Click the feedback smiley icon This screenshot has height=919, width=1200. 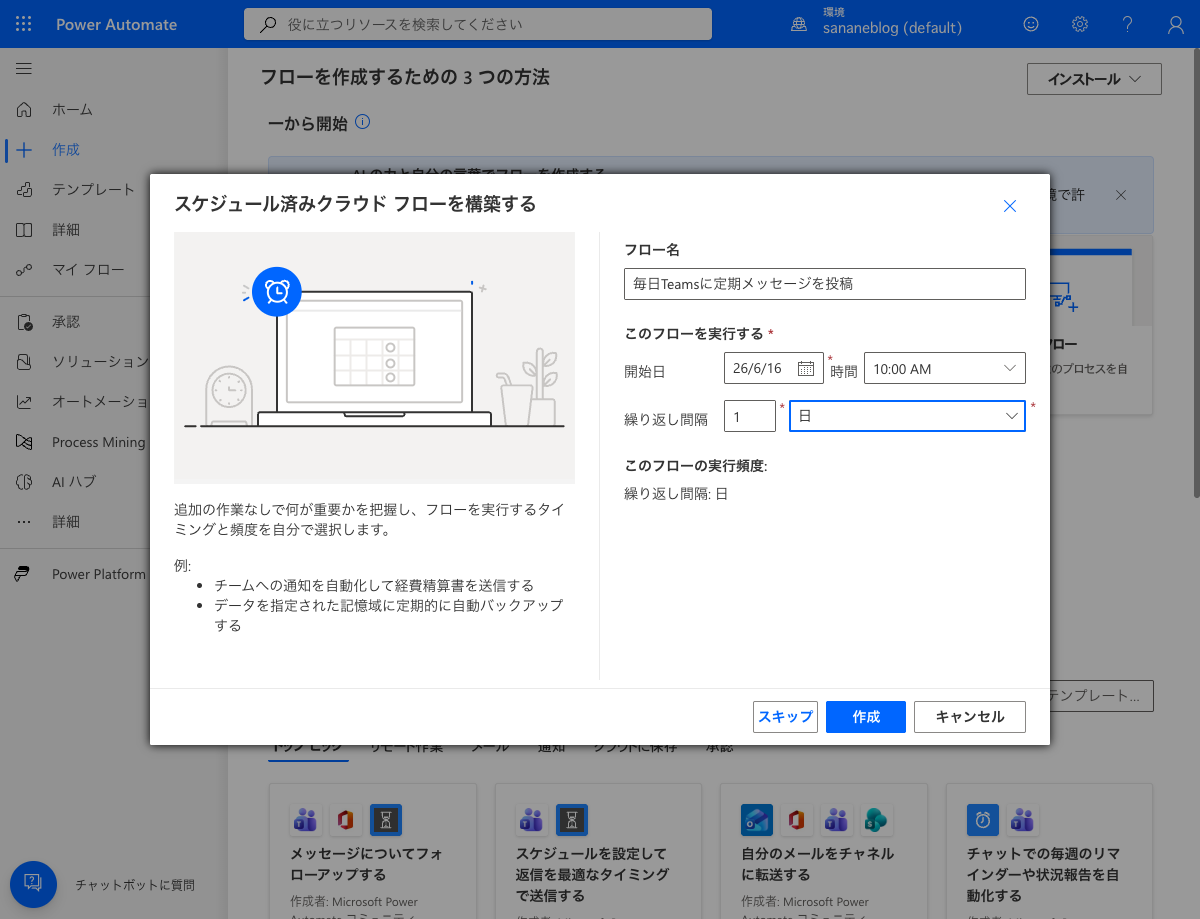coord(1031,24)
